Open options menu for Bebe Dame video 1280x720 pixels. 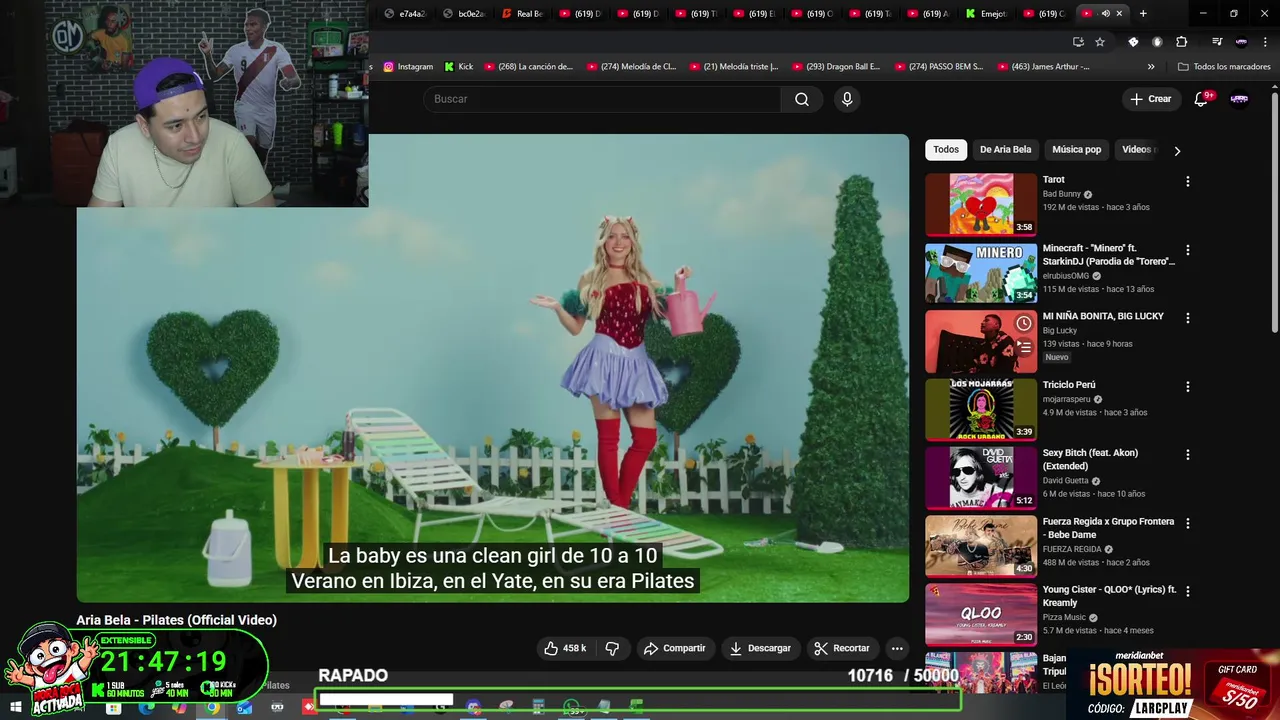pyautogui.click(x=1188, y=523)
